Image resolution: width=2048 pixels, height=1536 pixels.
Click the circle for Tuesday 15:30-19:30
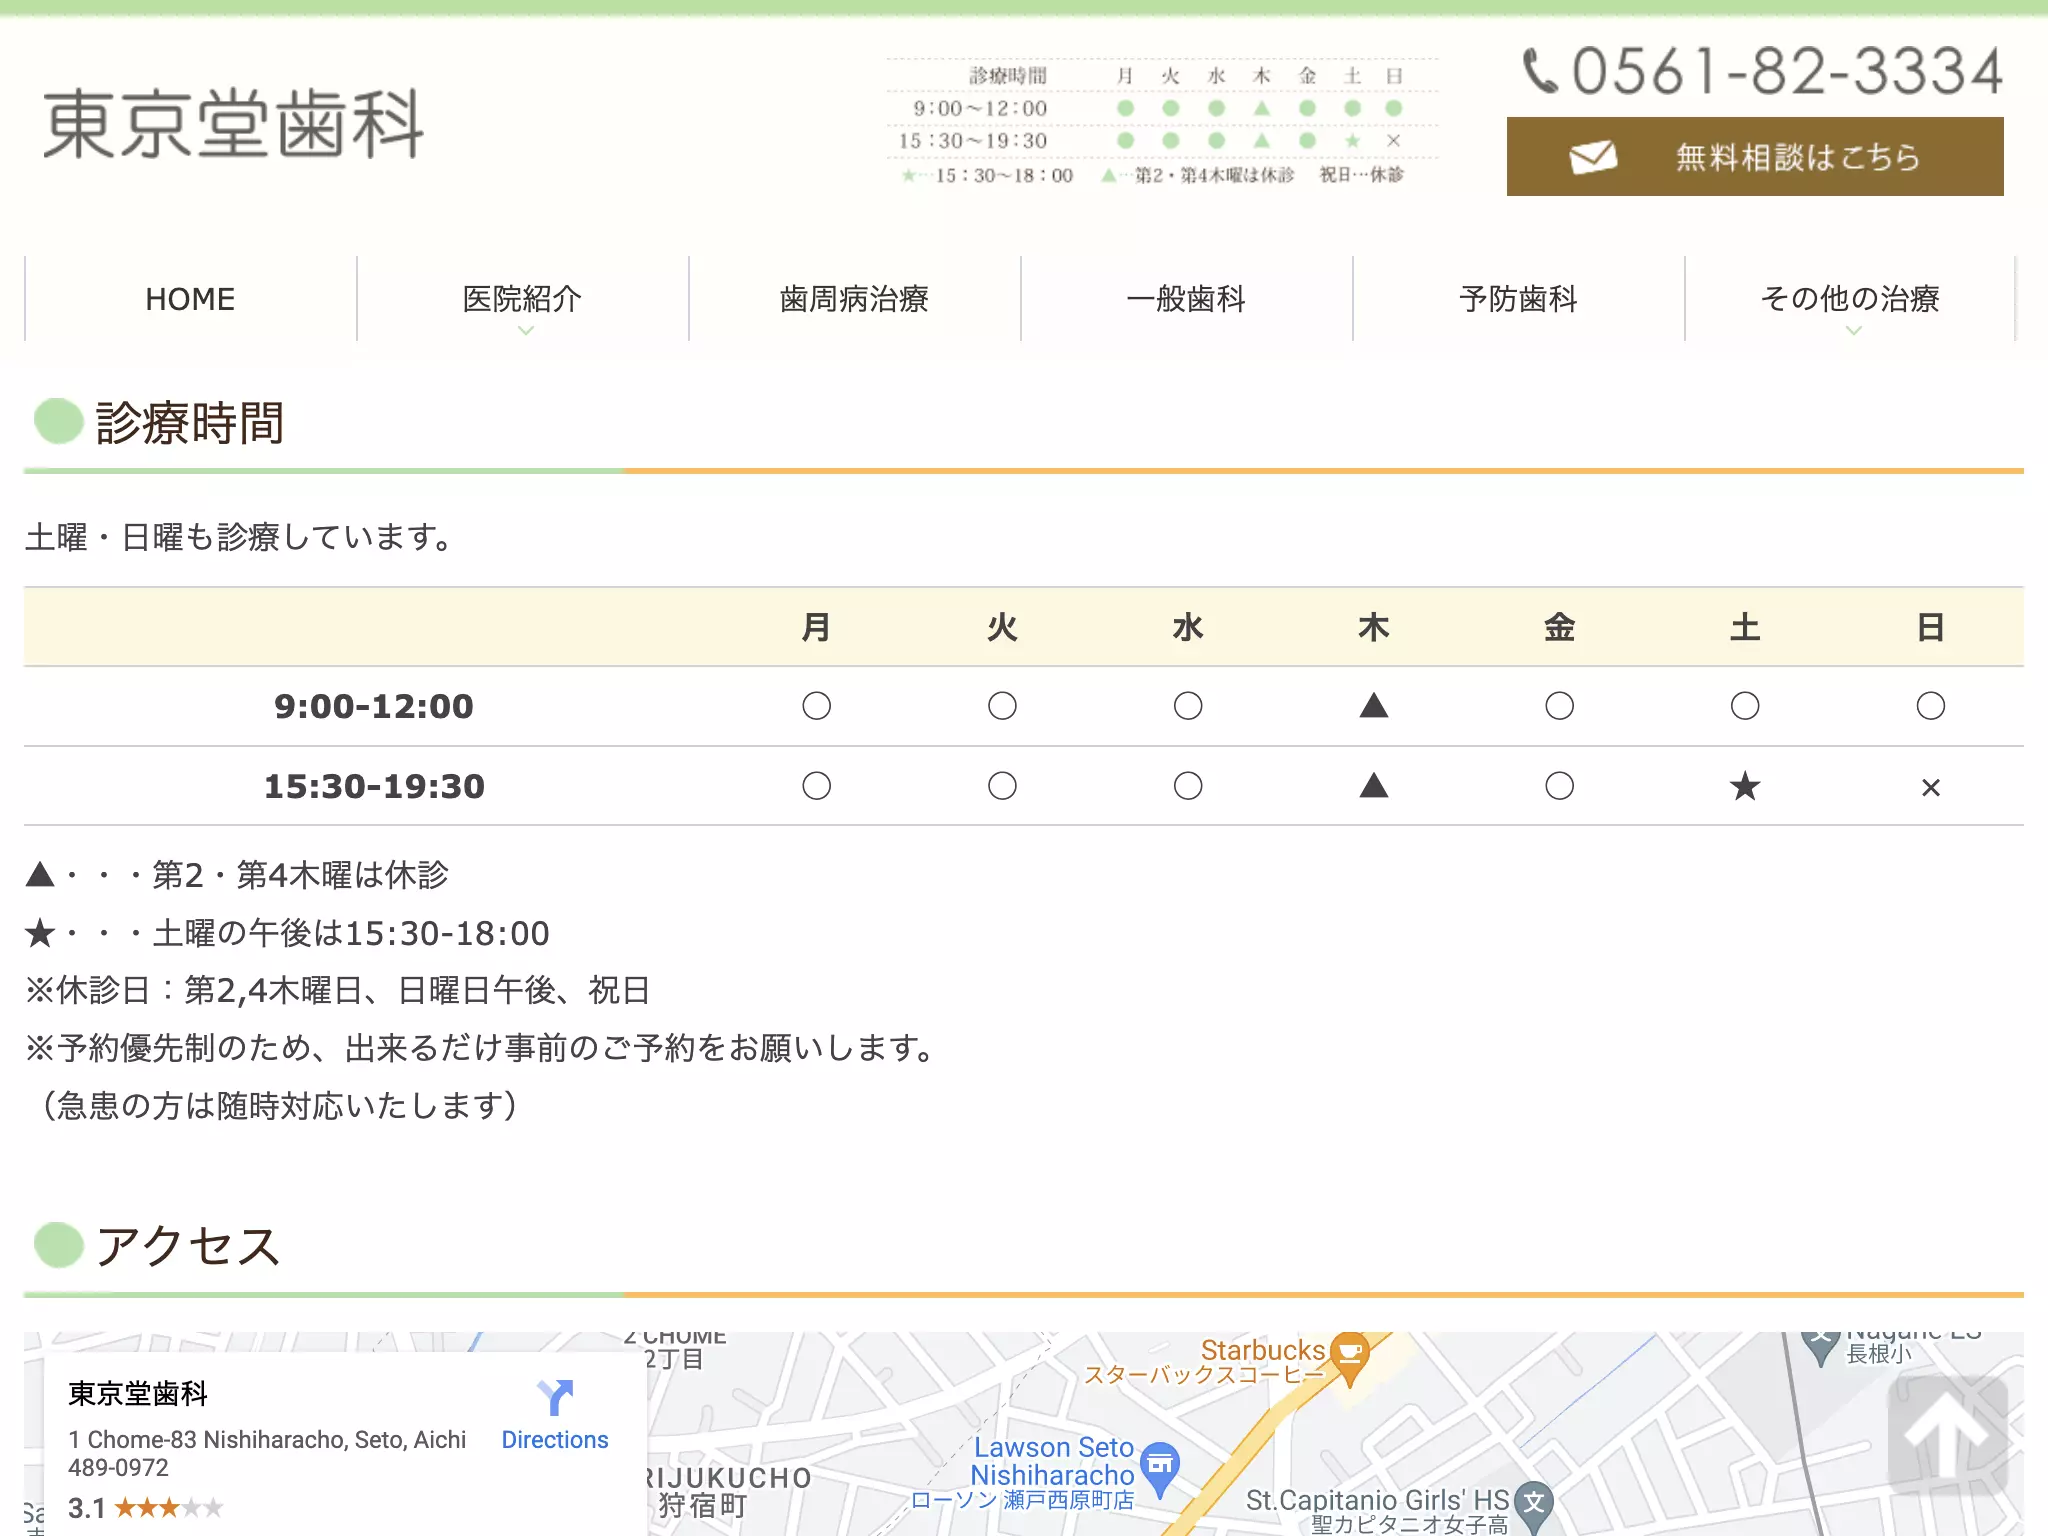(1002, 786)
